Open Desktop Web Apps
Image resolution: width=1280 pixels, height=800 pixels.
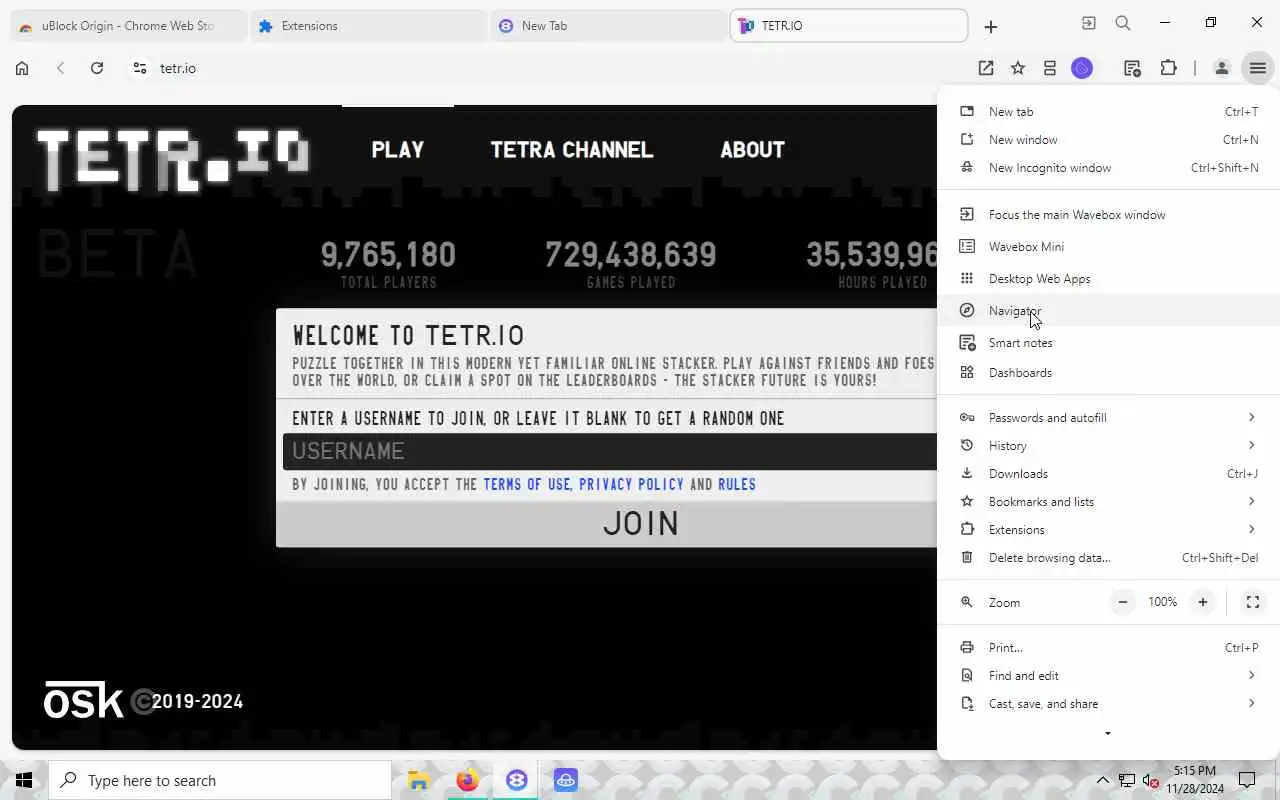pyautogui.click(x=1108, y=279)
